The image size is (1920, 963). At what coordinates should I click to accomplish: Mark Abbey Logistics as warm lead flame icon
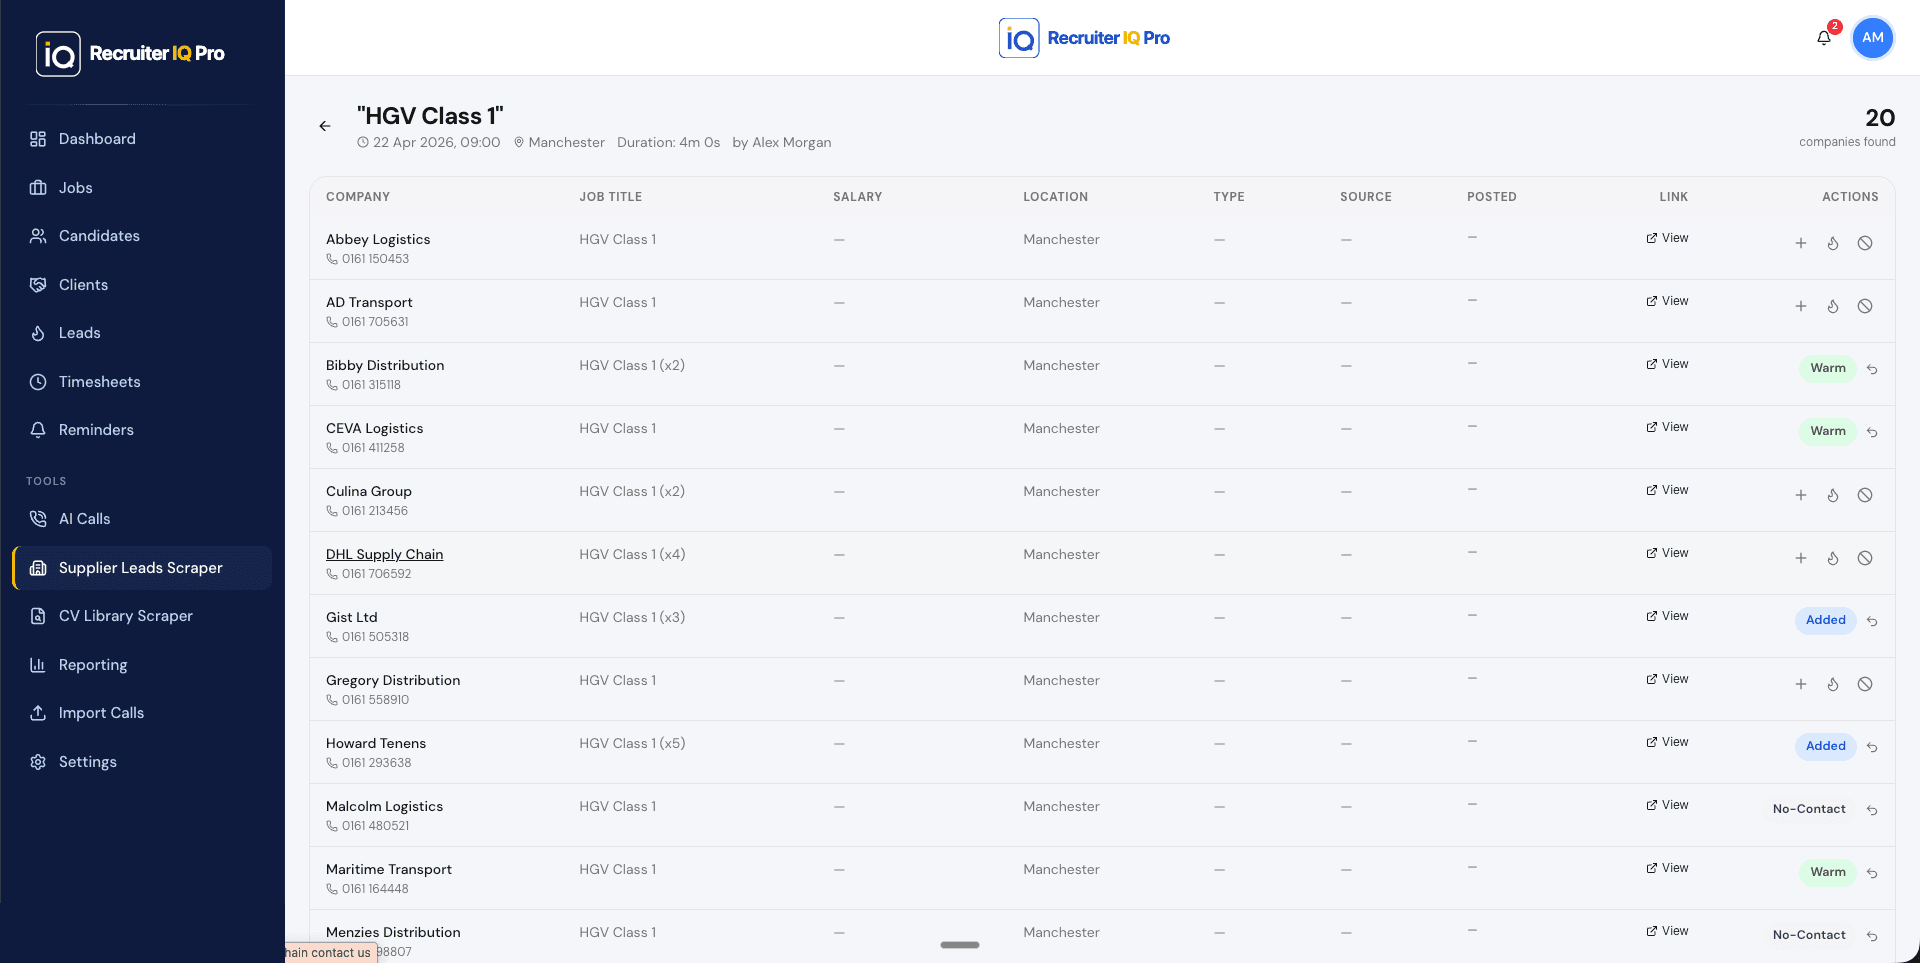[1833, 243]
